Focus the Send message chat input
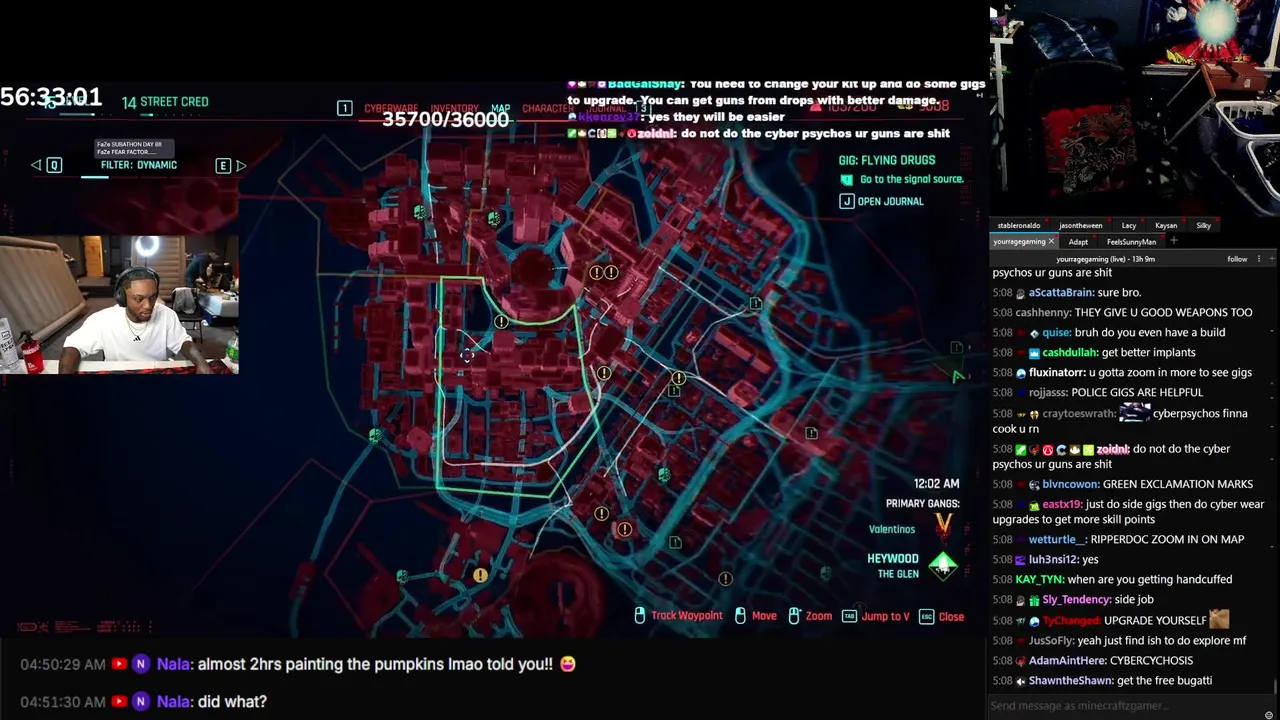This screenshot has width=1280, height=720. (1134, 705)
